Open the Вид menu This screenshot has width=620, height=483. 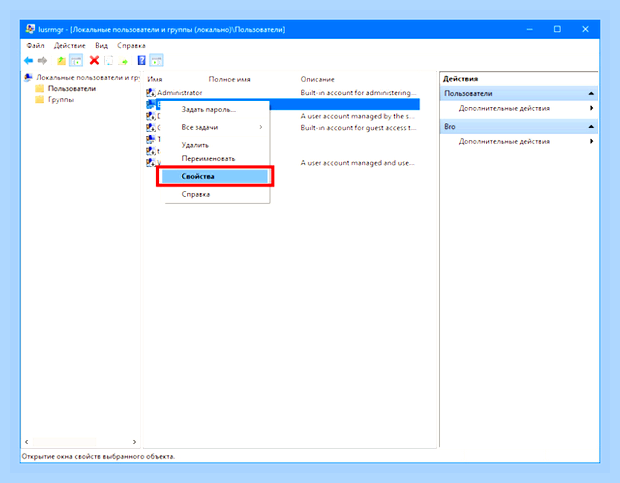(x=101, y=45)
